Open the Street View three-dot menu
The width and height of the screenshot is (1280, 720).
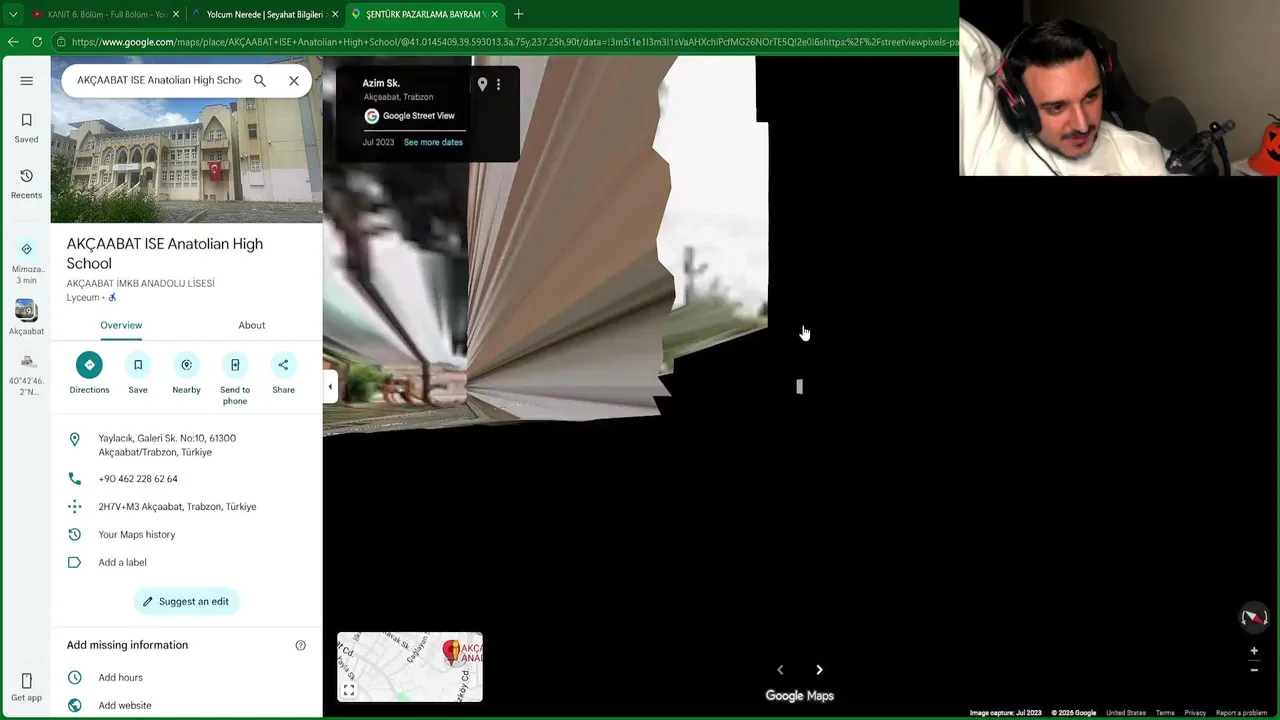tap(498, 85)
